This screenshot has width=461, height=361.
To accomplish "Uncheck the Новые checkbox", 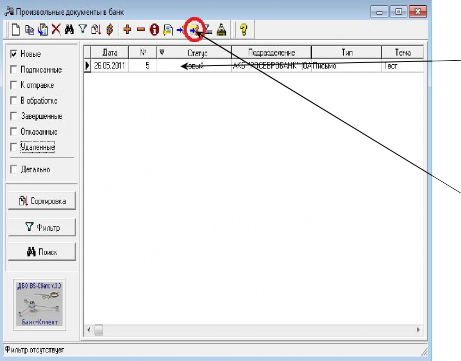I will (13, 54).
